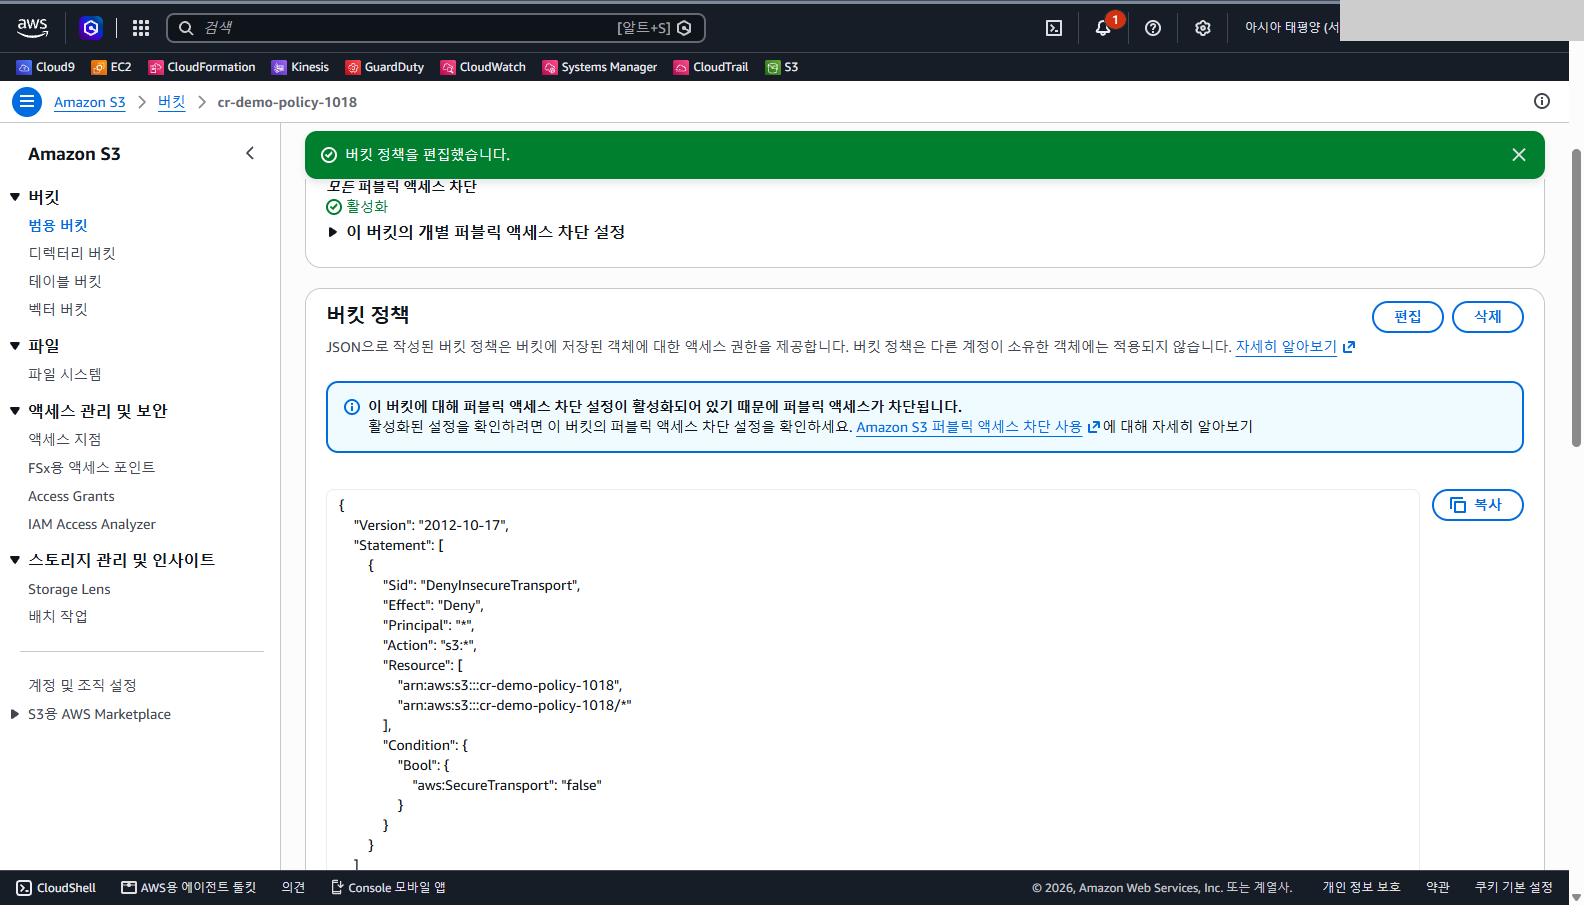Open 액세스 지점 in sidebar
1584x905 pixels.
tap(65, 440)
